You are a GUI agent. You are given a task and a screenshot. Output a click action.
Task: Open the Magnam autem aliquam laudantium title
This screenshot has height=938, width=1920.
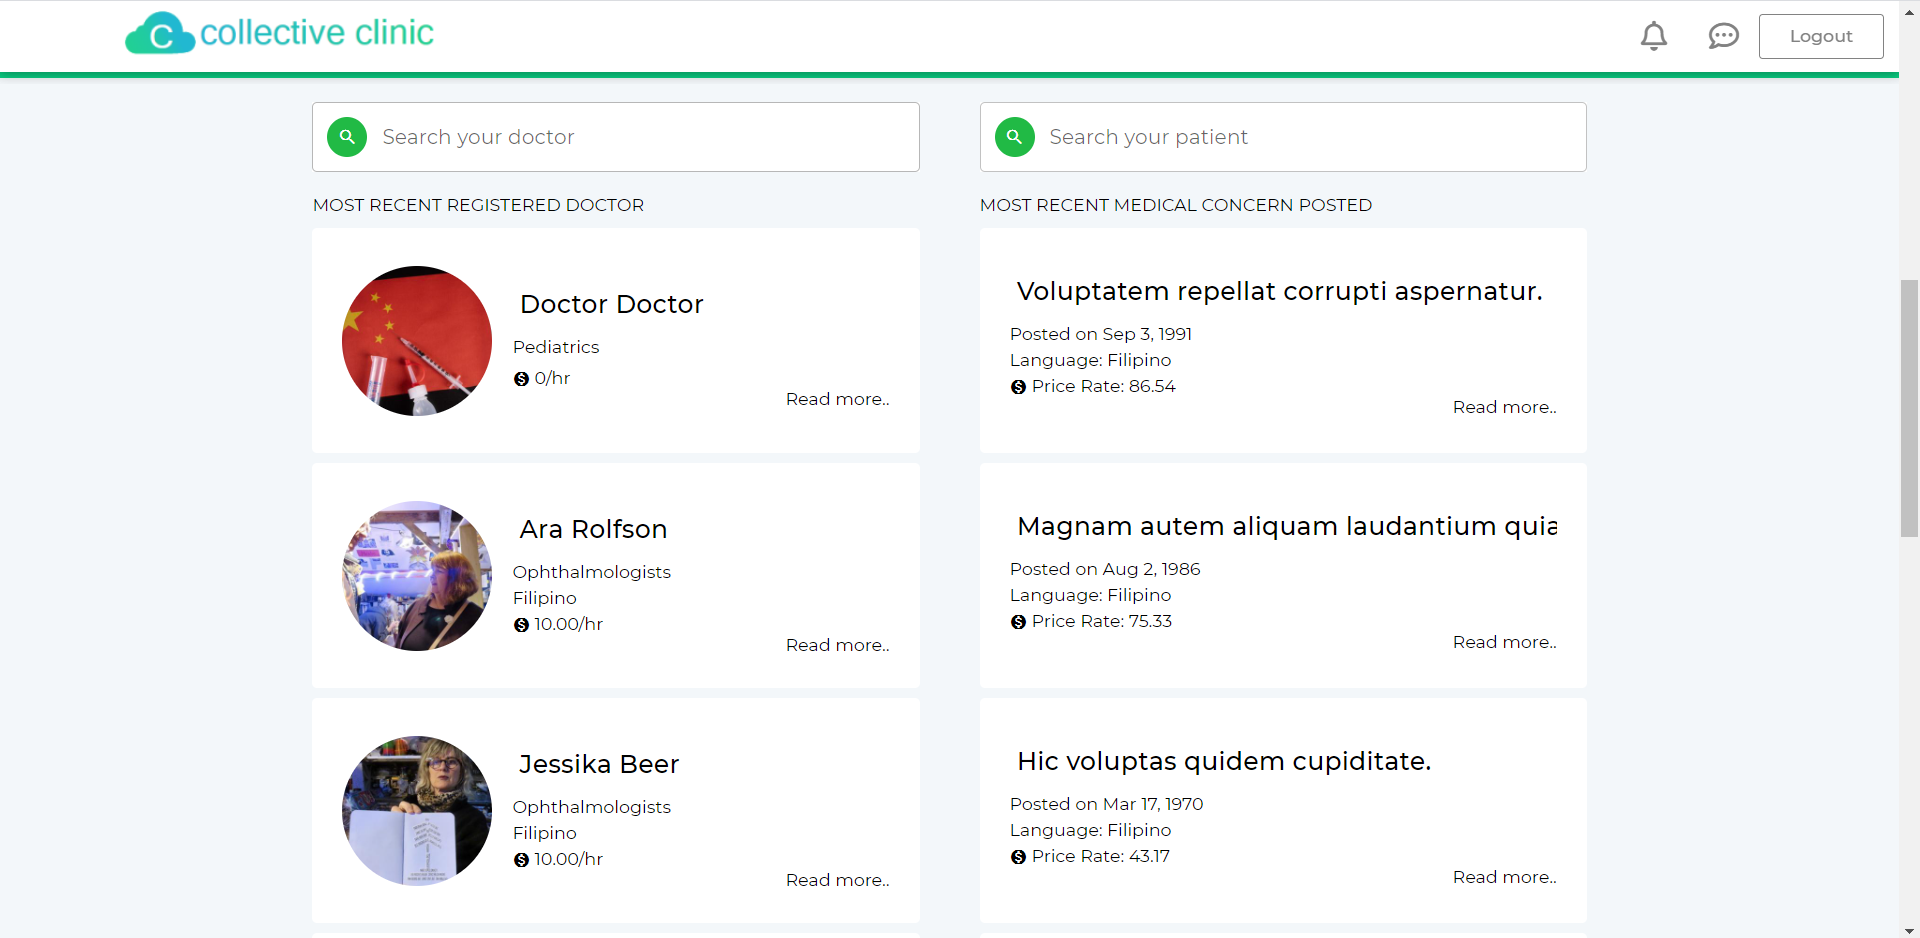(1286, 526)
